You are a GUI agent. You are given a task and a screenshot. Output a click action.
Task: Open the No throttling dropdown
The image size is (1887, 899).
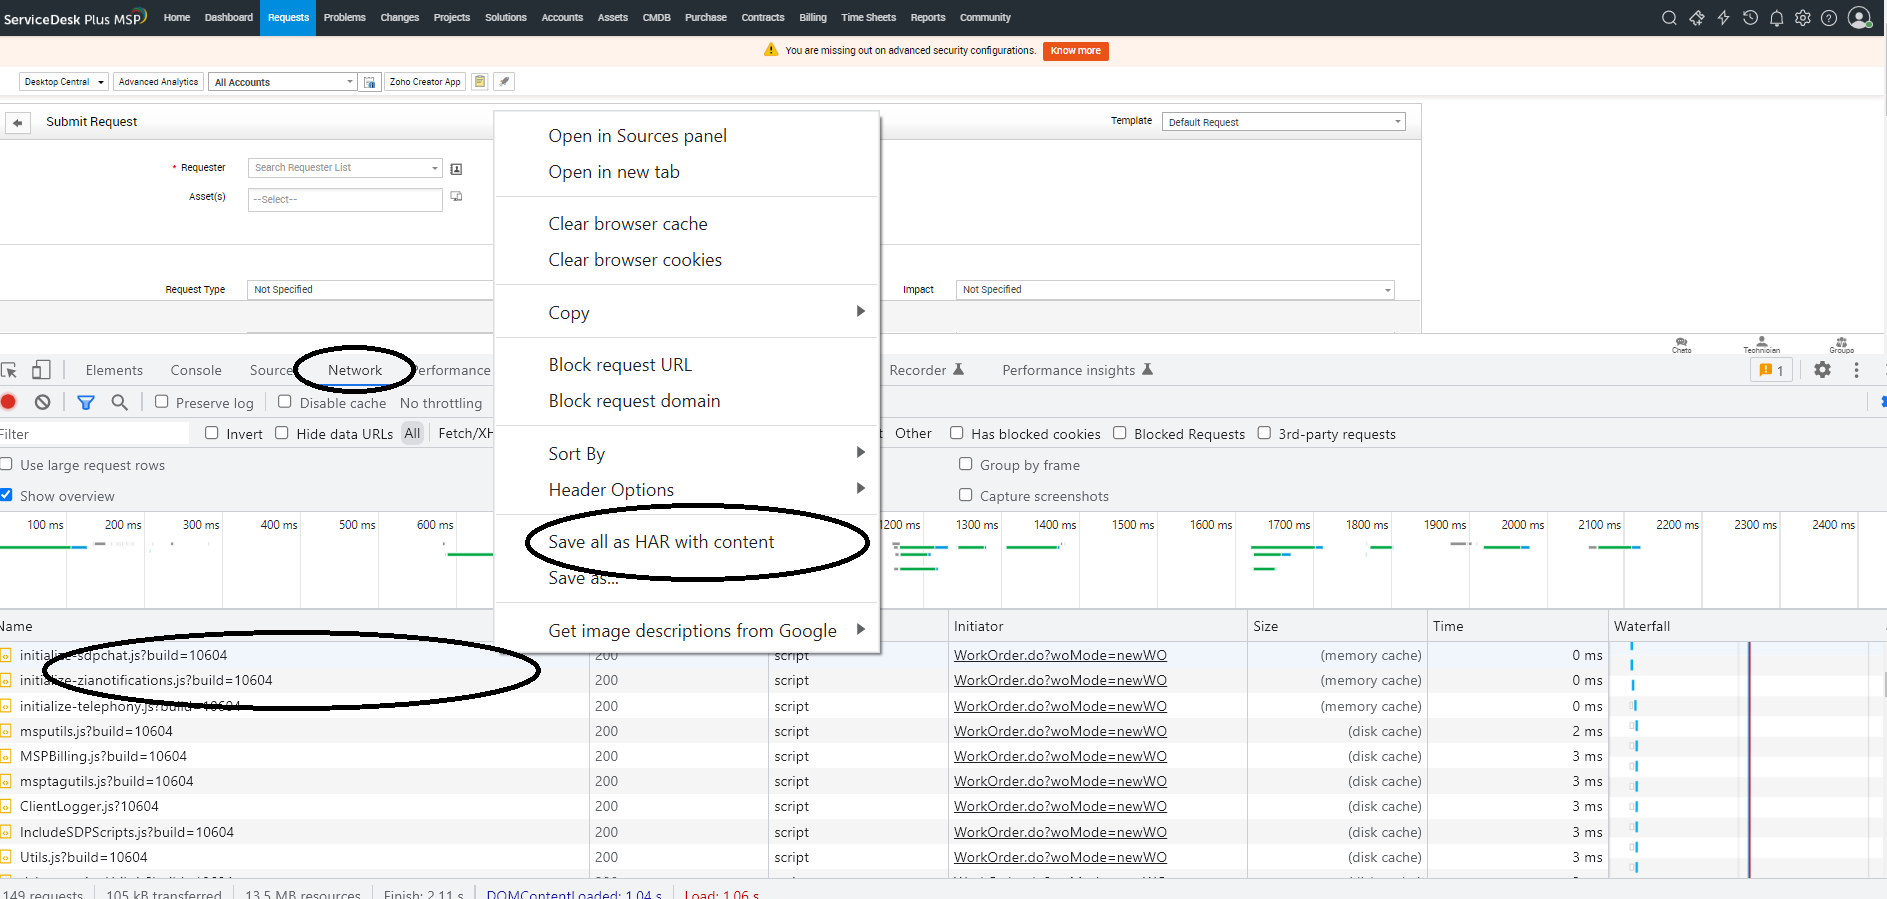click(441, 403)
